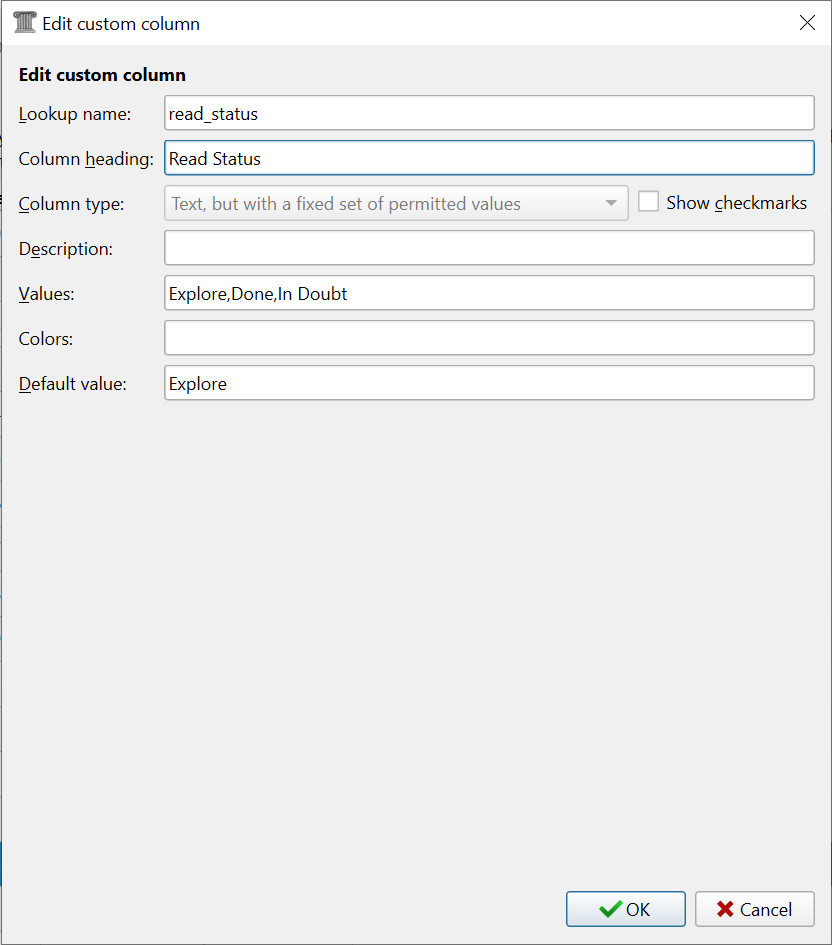Close the Edit custom column dialog window
The width and height of the screenshot is (832, 945).
point(807,23)
